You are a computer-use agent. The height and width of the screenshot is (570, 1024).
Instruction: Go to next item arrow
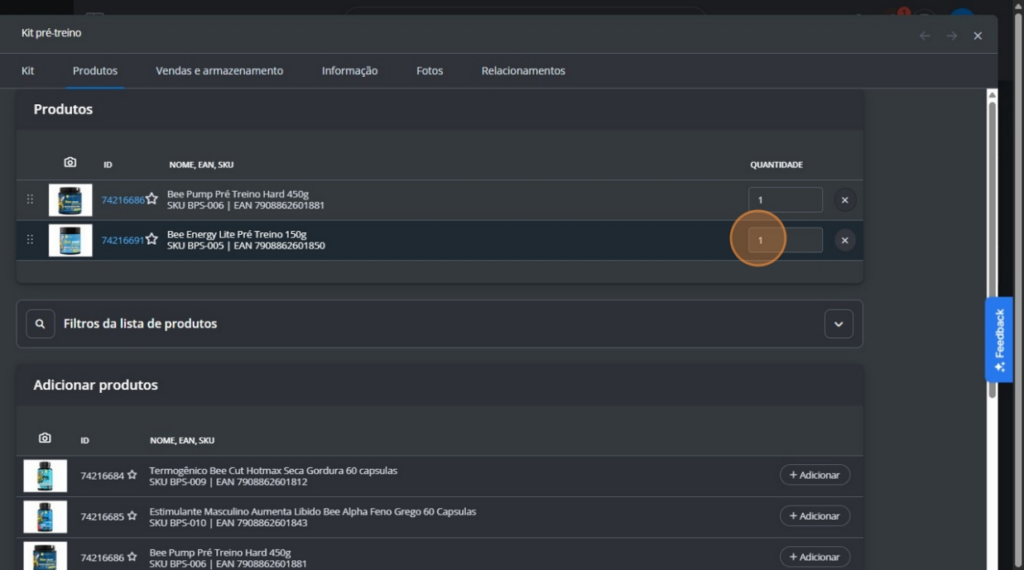(x=952, y=36)
